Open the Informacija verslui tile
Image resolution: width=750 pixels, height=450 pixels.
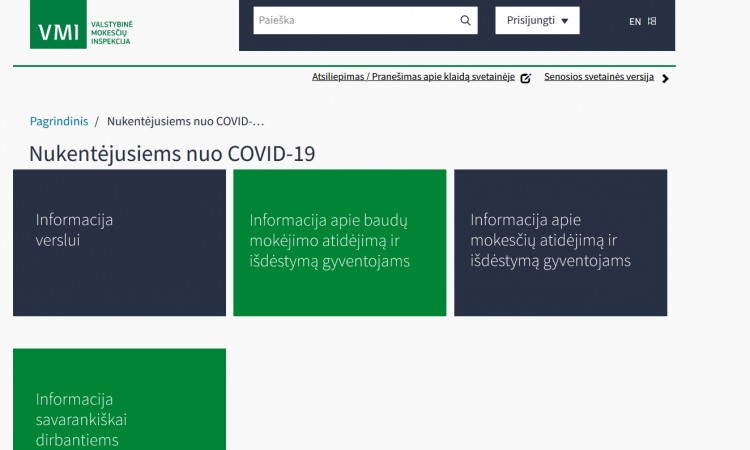pos(120,242)
